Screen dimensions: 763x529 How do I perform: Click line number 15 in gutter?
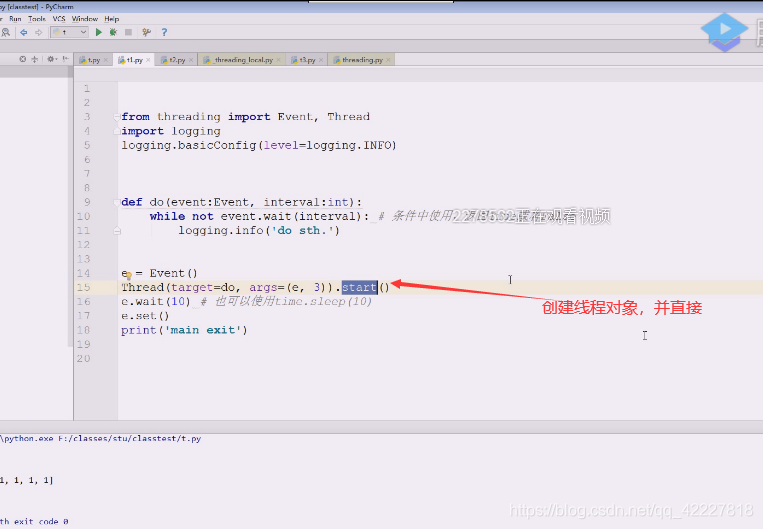(x=84, y=287)
